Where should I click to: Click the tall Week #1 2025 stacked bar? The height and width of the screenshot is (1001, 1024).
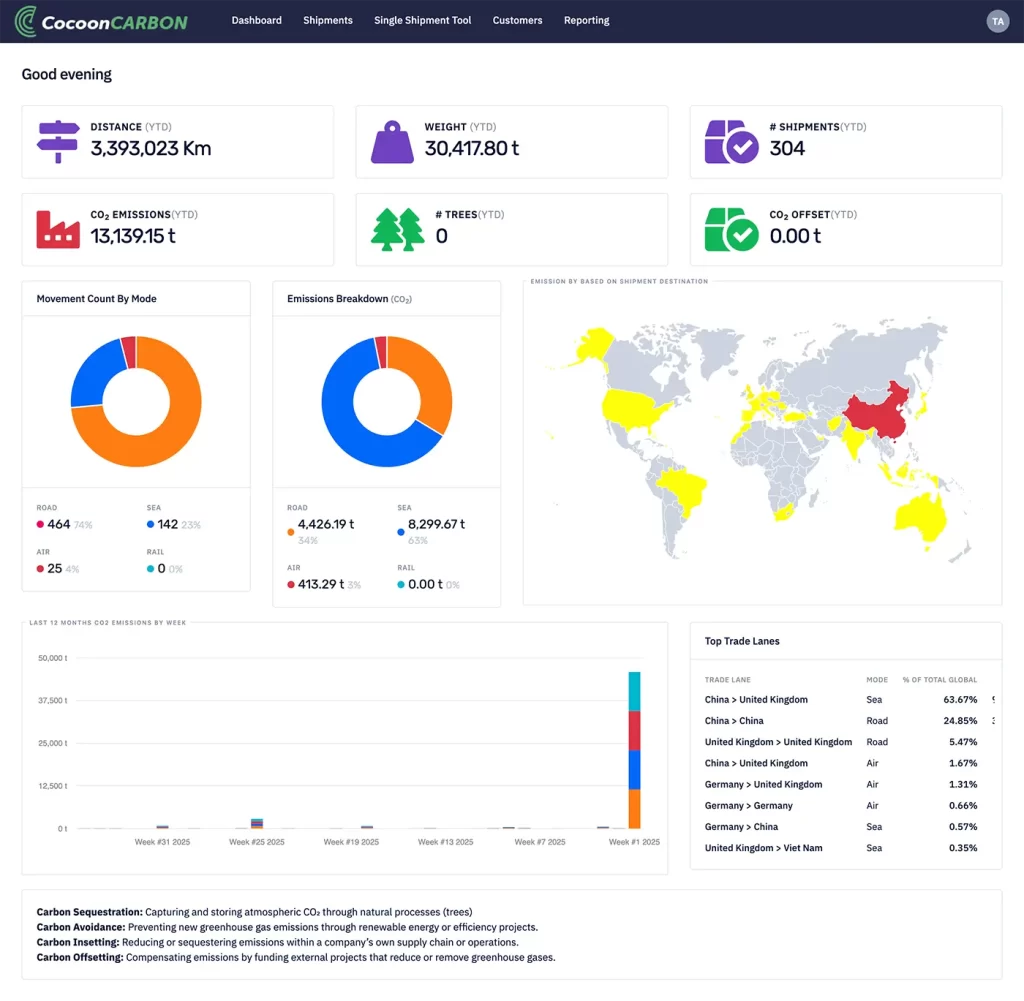[634, 750]
